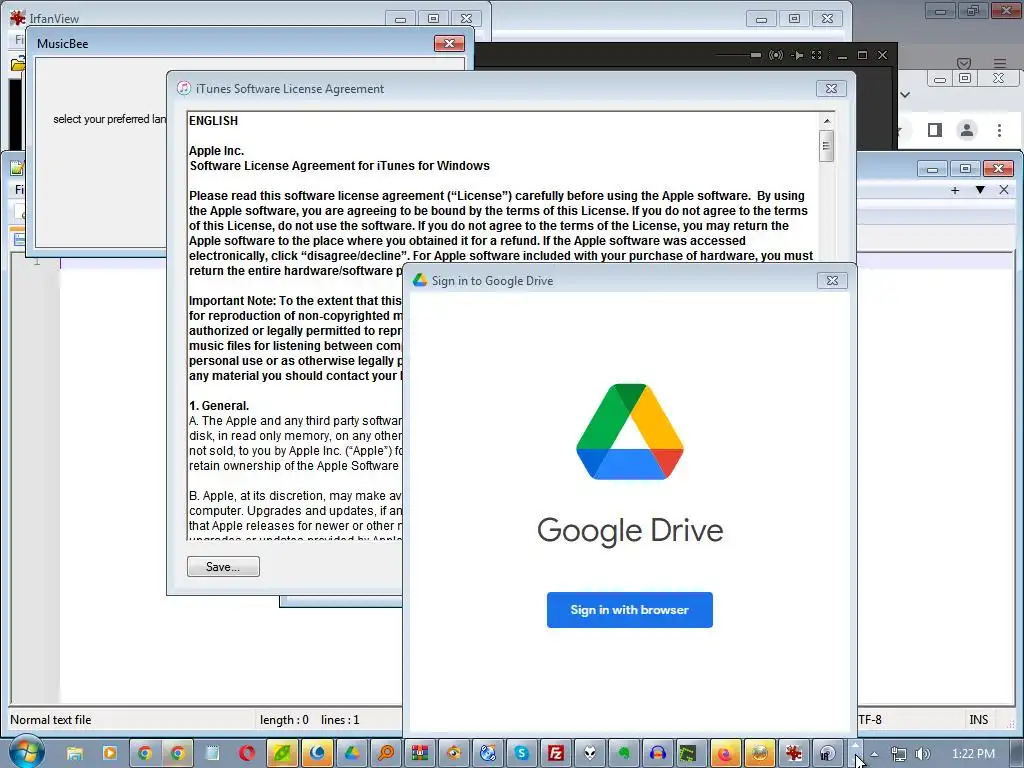Minimize the Notepad++ window
1024x768 pixels.
[x=932, y=169]
